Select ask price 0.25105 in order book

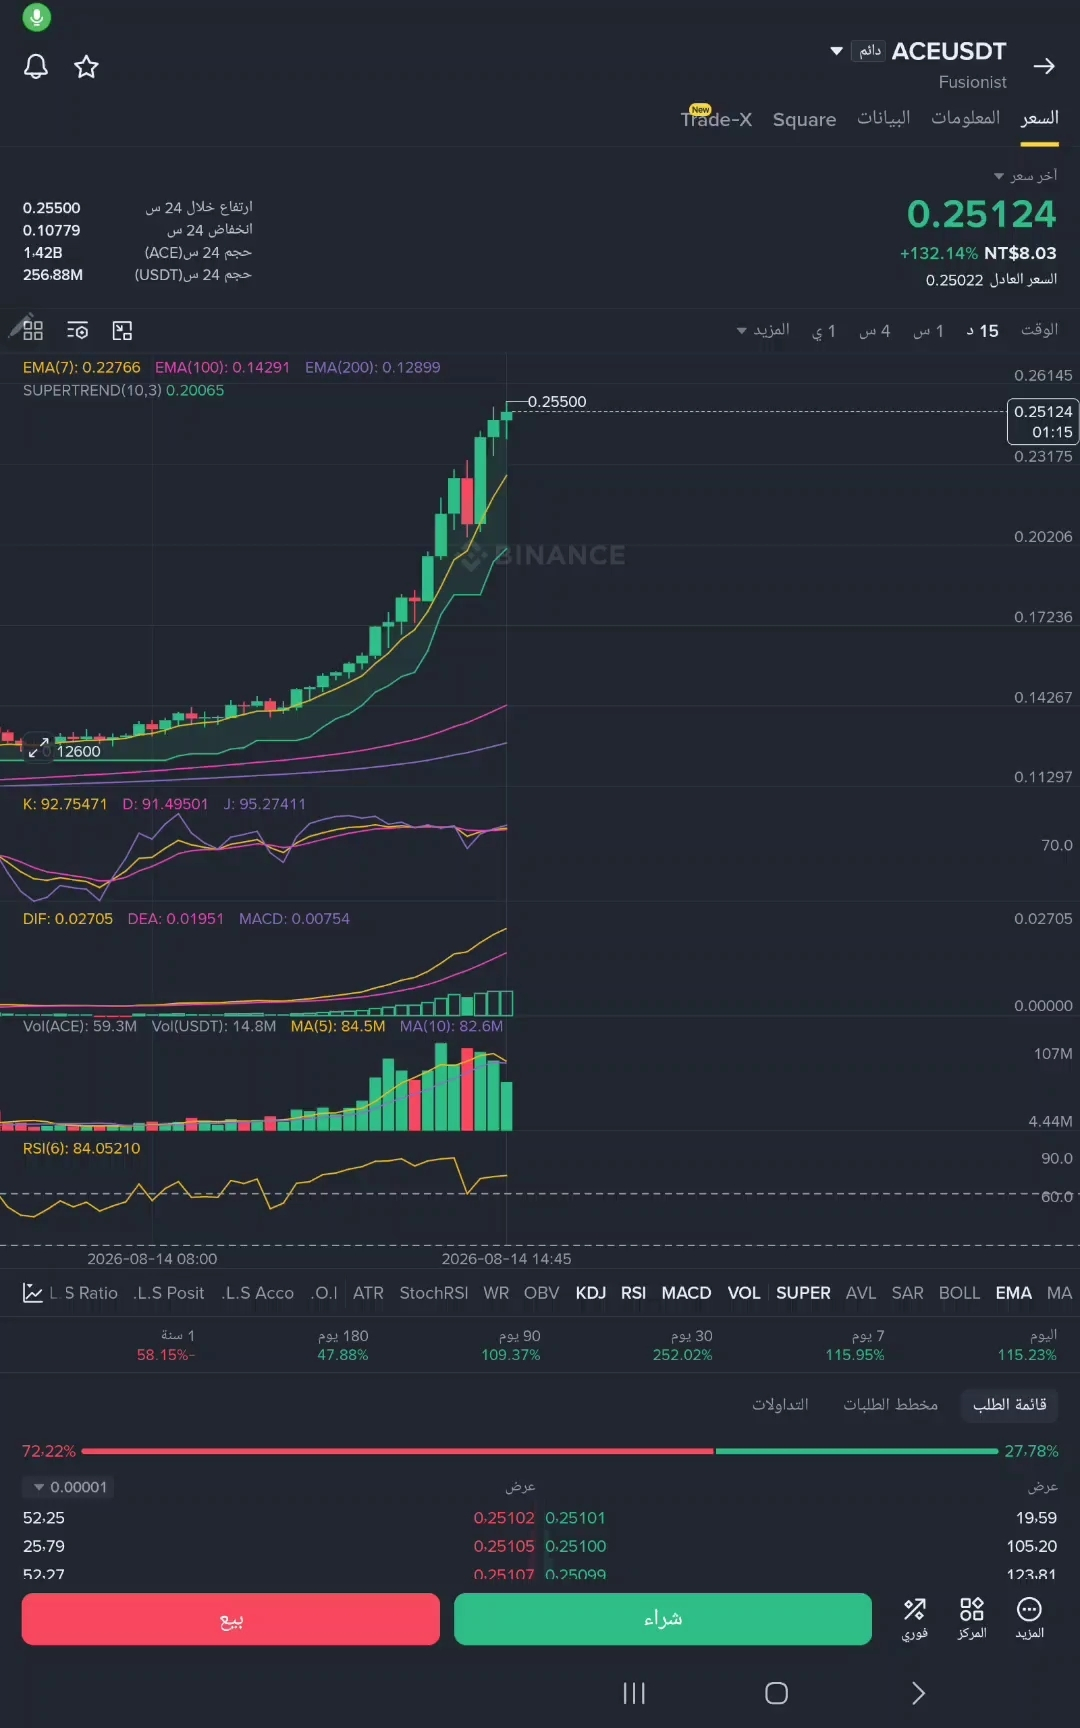504,1546
